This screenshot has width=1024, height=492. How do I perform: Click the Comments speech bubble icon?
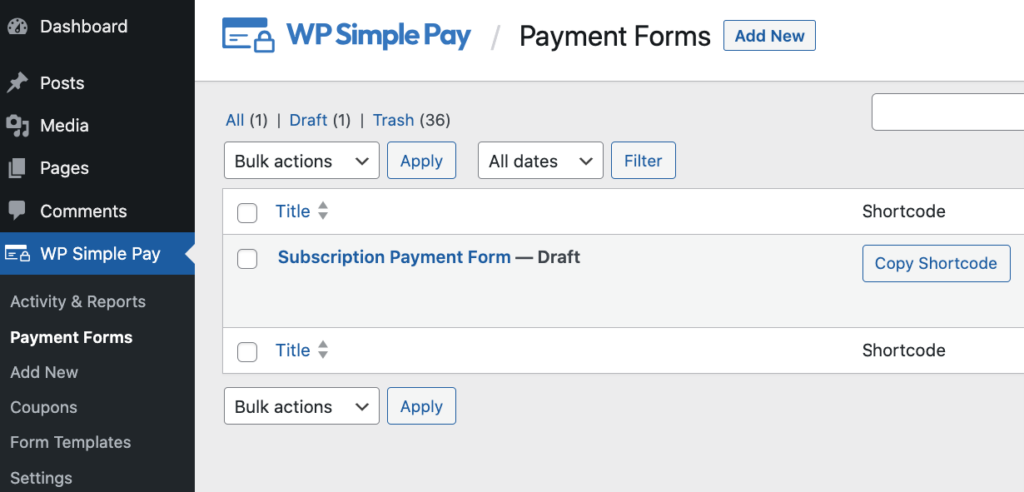tap(17, 211)
